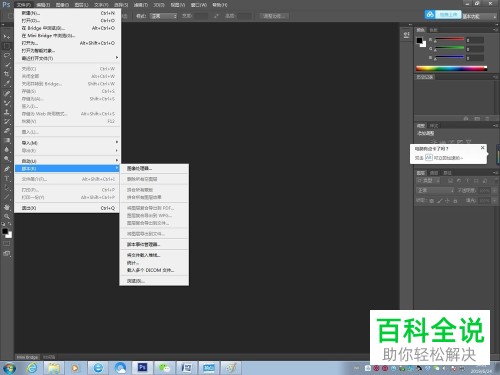
Task: Open the Window menu in menu bar
Action: [x=199, y=5]
